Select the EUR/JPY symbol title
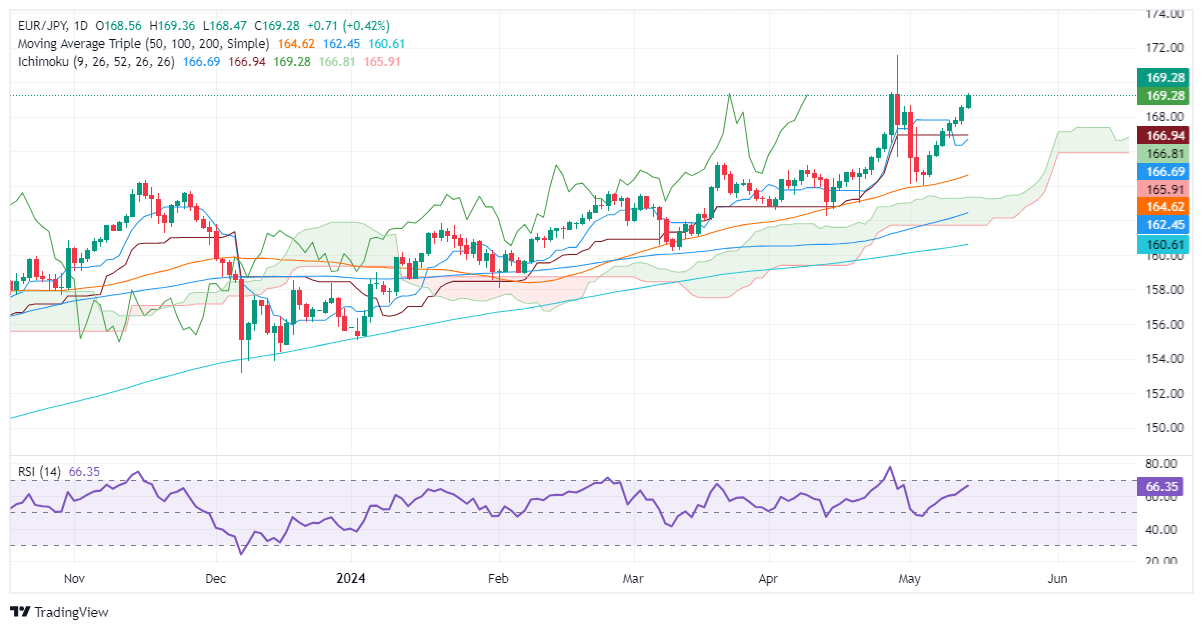This screenshot has width=1203, height=630. coord(40,27)
